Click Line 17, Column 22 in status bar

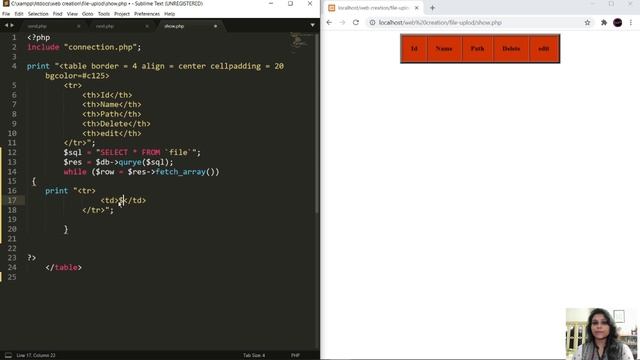pyautogui.click(x=36, y=356)
